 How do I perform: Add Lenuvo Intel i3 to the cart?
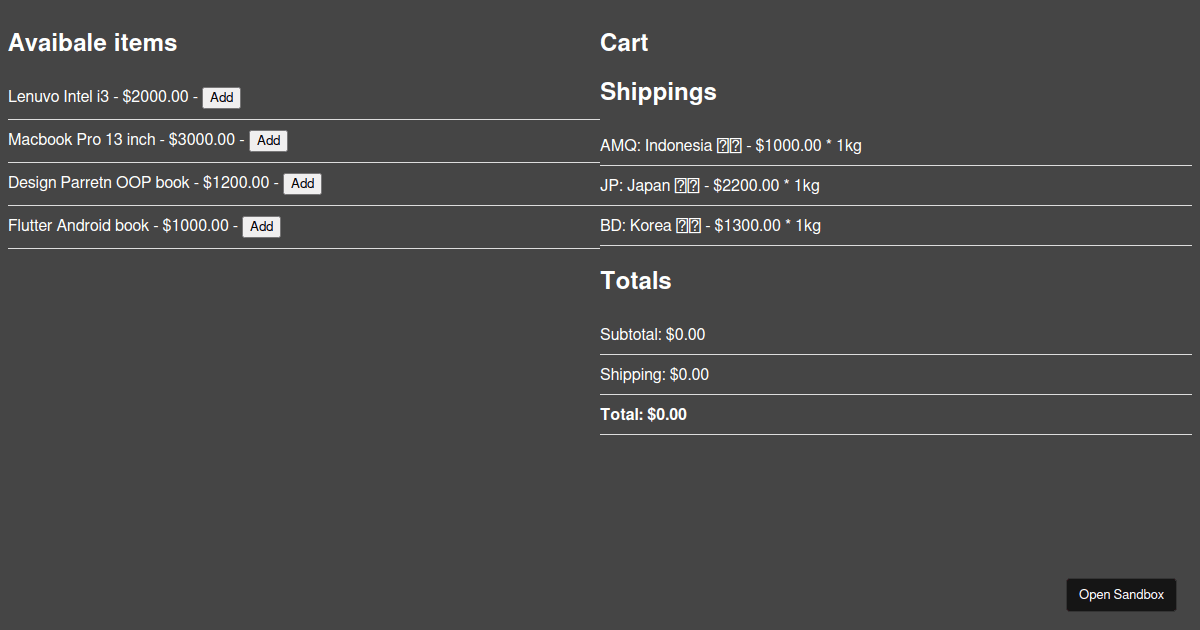click(x=221, y=97)
